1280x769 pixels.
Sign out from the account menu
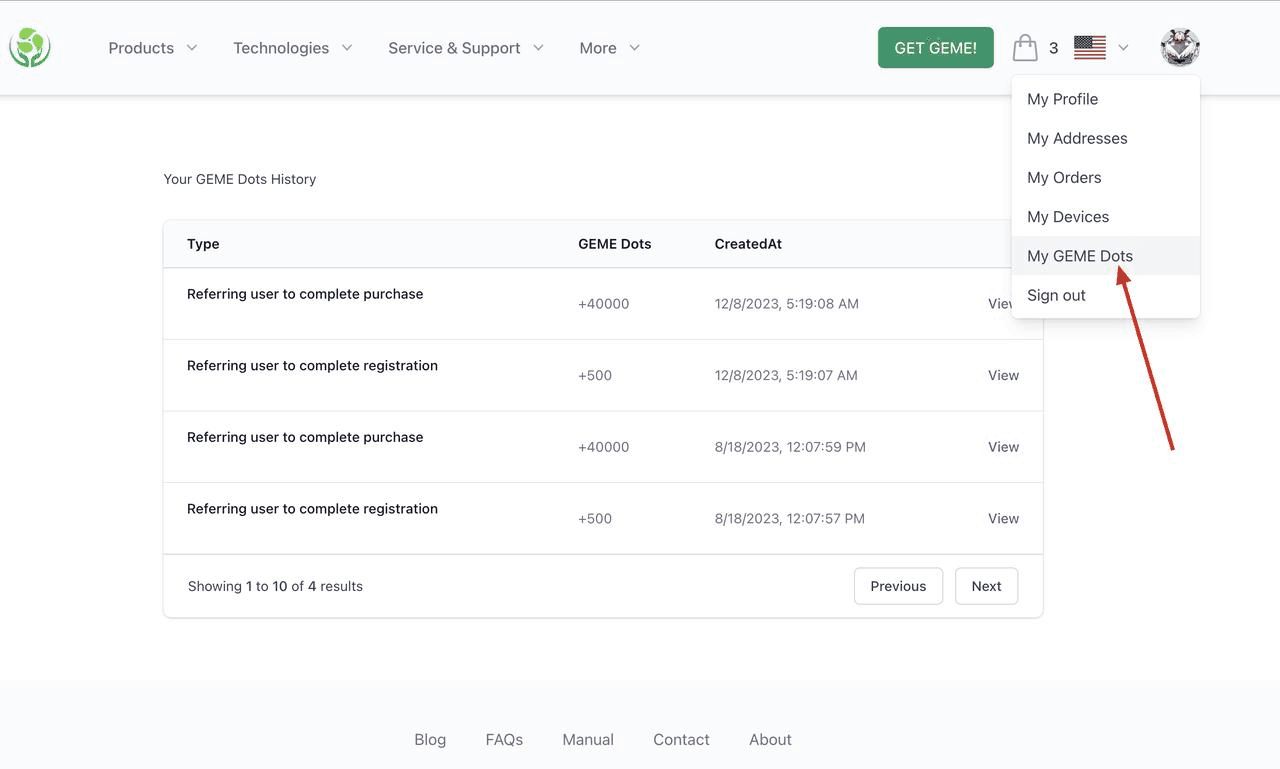coord(1056,295)
